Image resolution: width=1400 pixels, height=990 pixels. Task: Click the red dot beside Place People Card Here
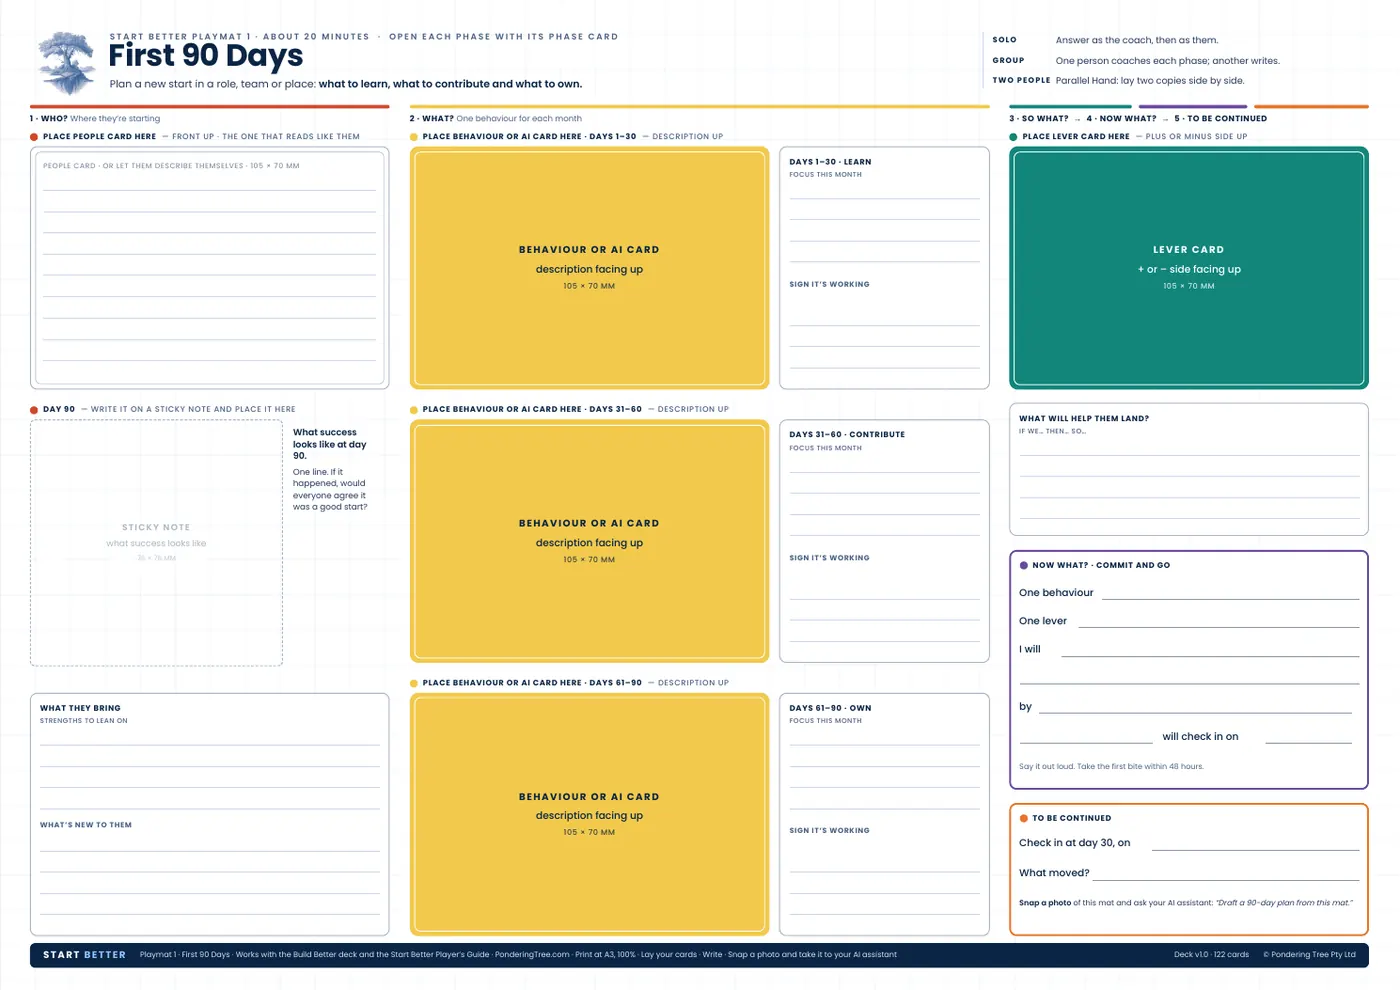[34, 137]
